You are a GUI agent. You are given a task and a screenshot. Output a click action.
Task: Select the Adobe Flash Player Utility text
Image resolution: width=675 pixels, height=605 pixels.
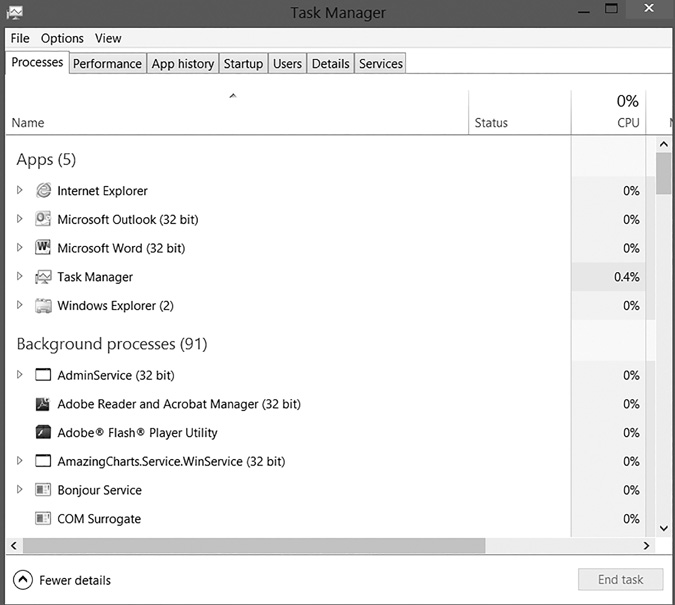[x=137, y=433]
